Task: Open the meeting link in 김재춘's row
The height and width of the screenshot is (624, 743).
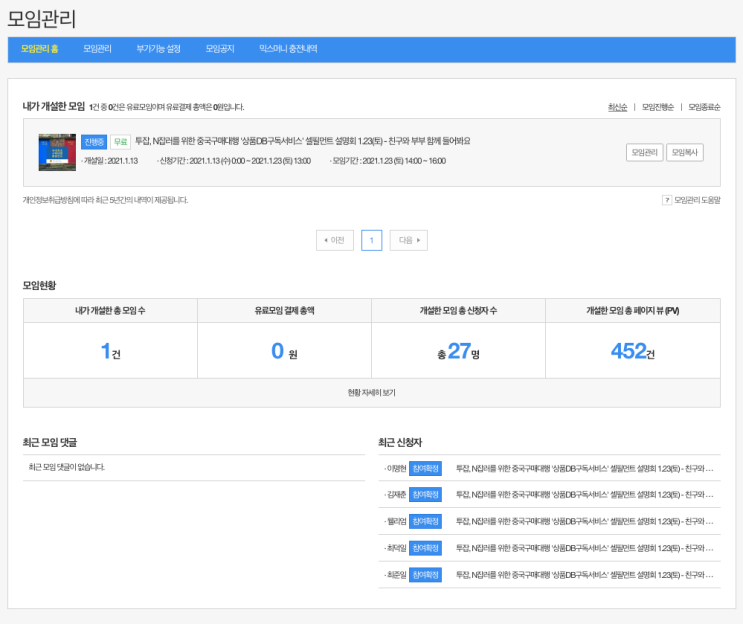Action: tap(585, 495)
